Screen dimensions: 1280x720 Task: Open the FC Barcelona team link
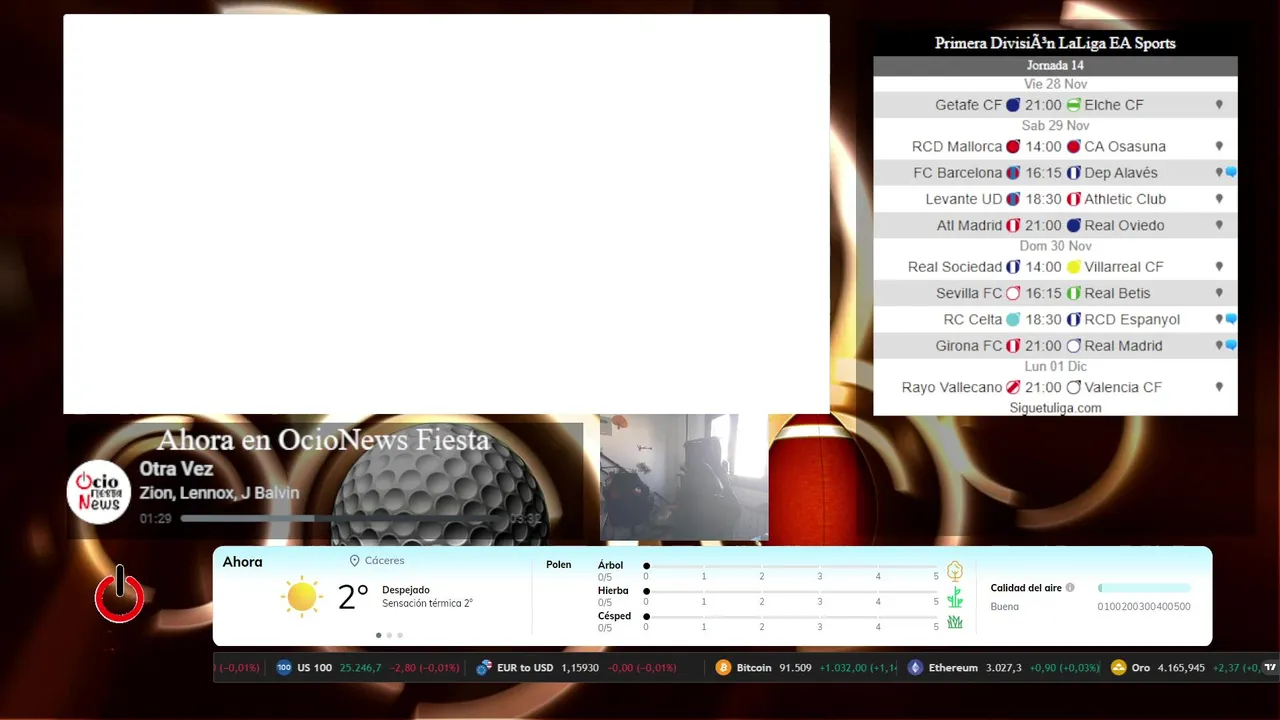click(957, 173)
